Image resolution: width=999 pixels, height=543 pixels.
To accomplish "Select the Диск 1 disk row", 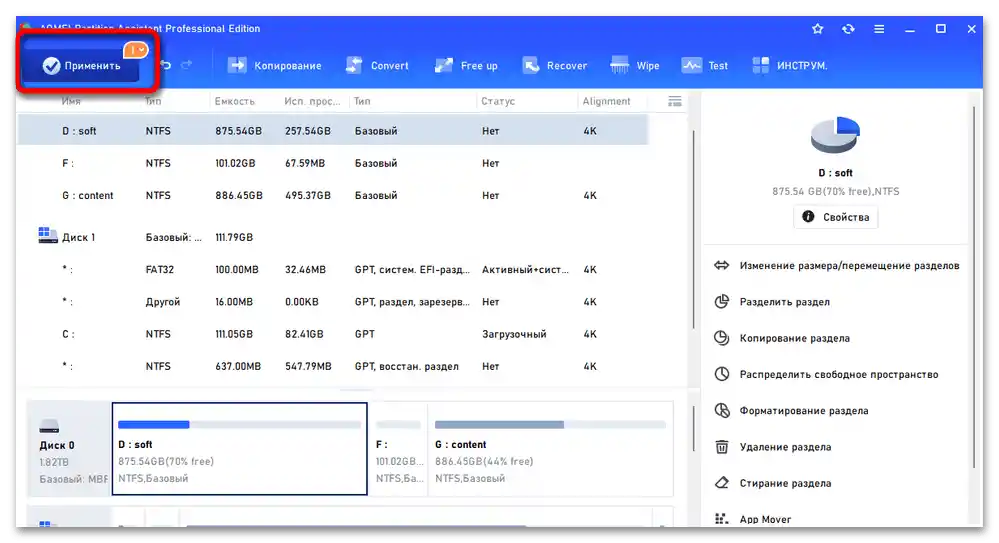I will pos(333,237).
